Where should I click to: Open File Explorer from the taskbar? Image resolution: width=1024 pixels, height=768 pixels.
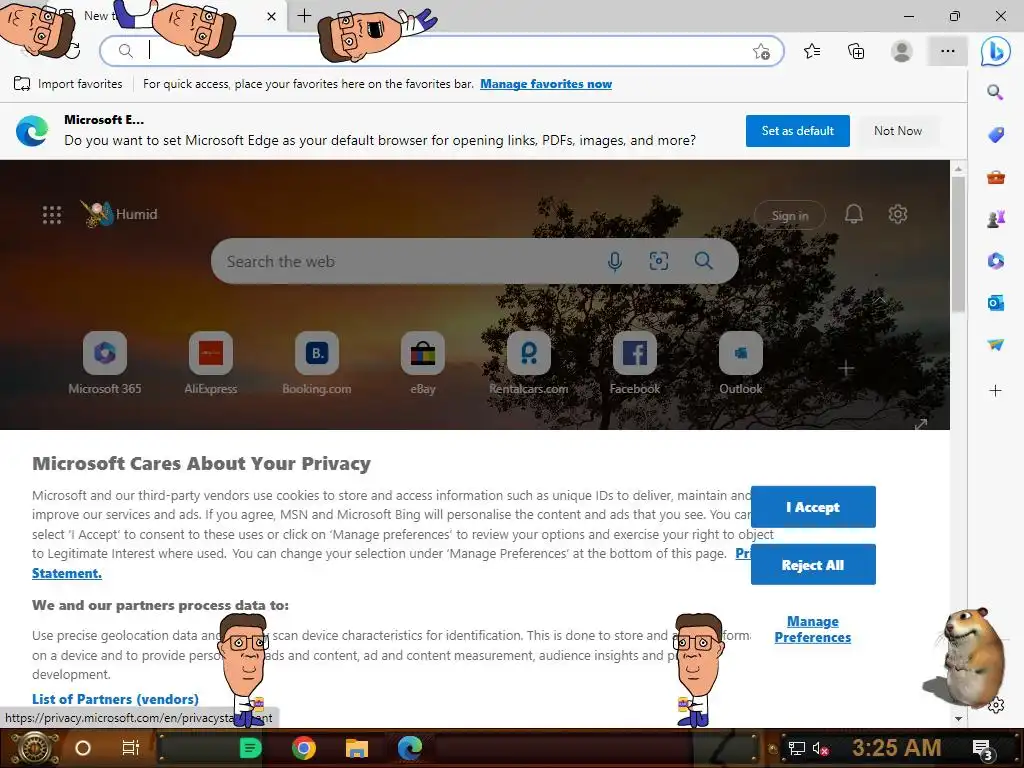(x=357, y=748)
